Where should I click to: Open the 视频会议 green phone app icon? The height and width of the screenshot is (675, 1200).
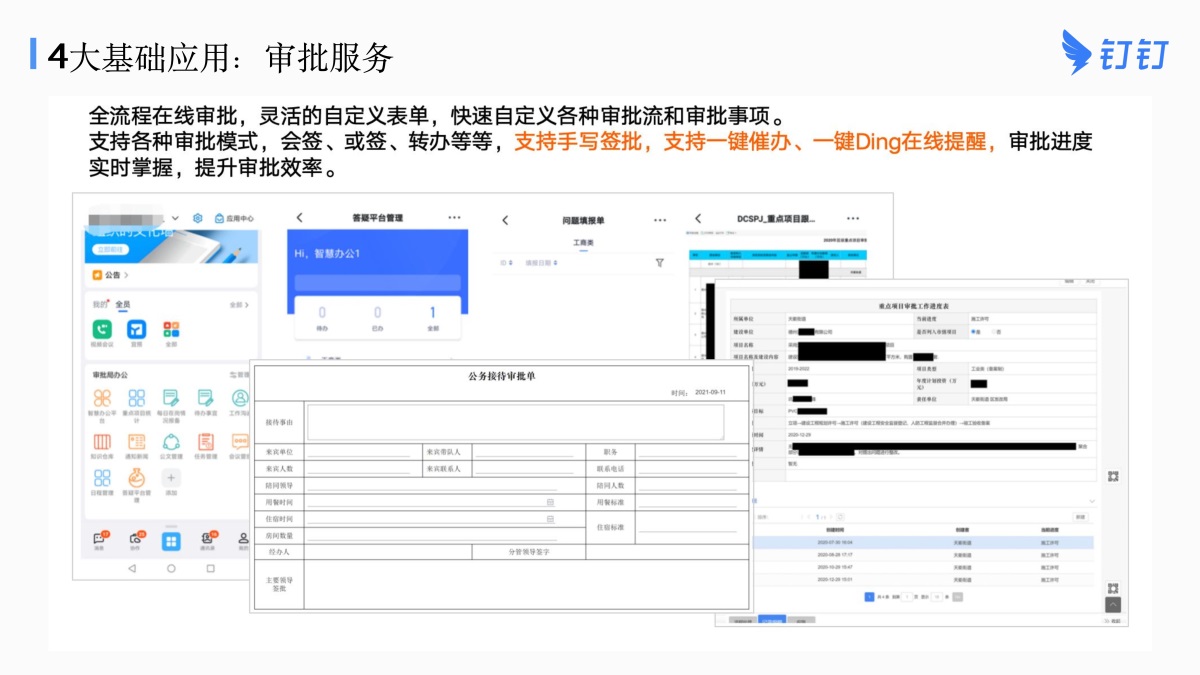(102, 329)
